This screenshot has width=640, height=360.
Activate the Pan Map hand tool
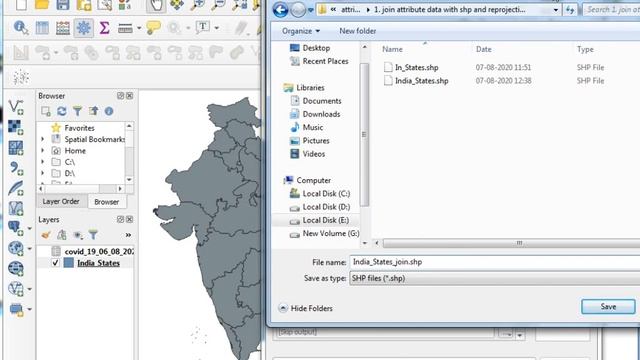pos(156,5)
